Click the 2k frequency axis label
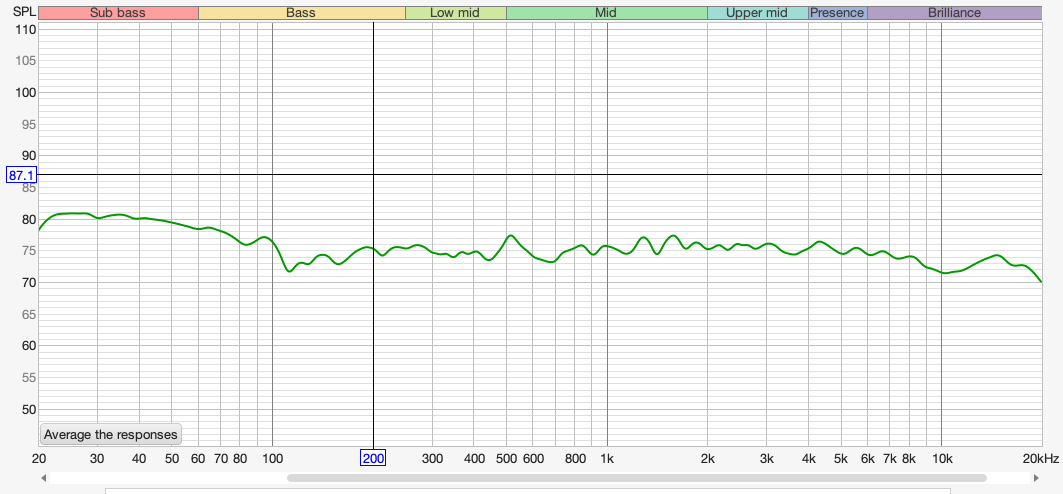Viewport: 1063px width, 494px height. click(x=707, y=459)
